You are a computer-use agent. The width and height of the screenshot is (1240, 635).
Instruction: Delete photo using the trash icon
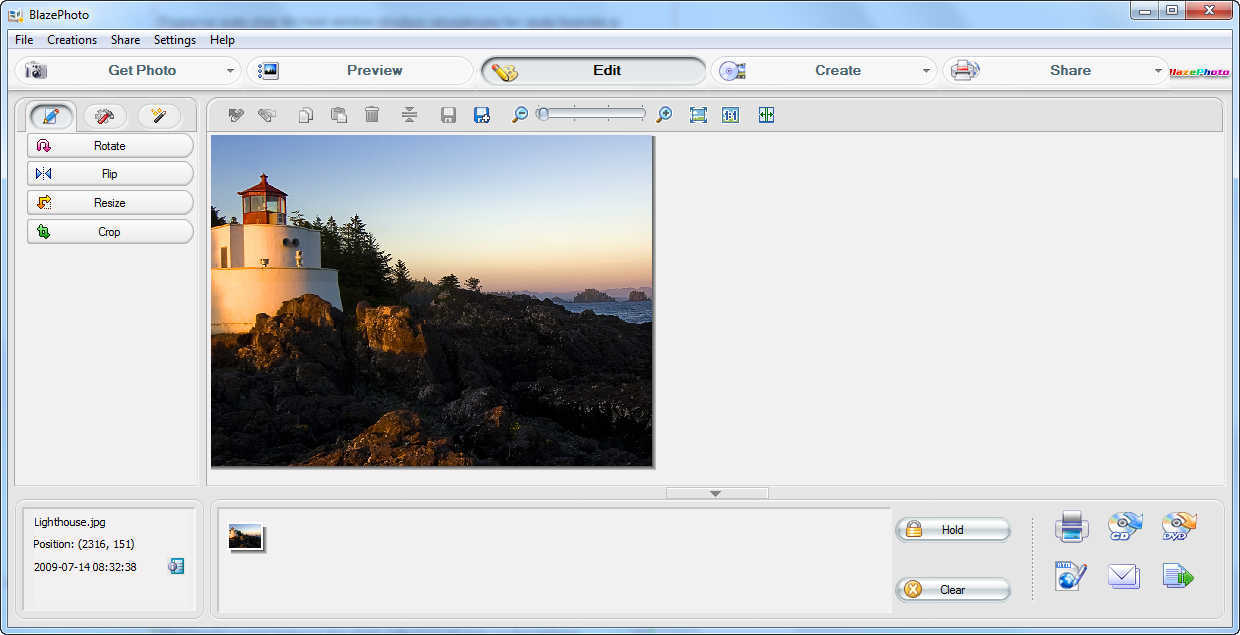[371, 115]
